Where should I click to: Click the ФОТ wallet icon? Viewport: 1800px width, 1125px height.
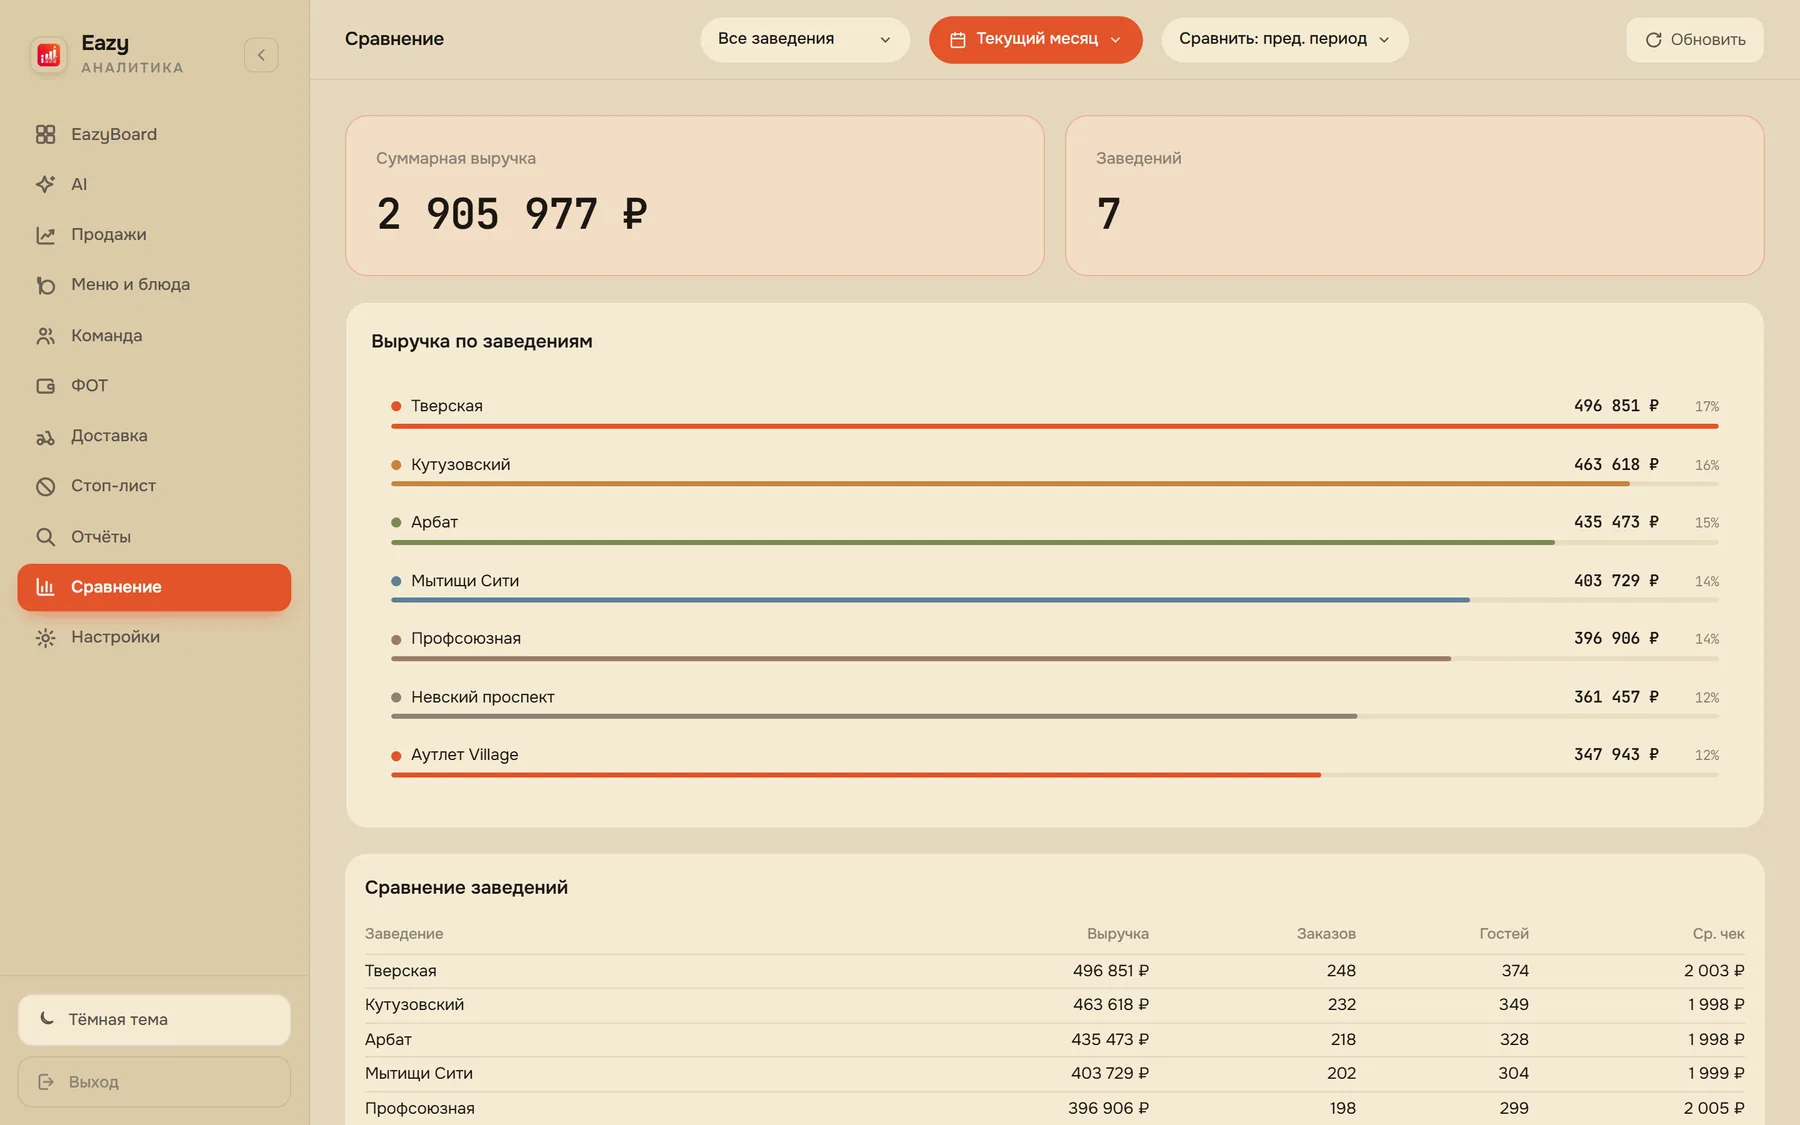point(45,386)
